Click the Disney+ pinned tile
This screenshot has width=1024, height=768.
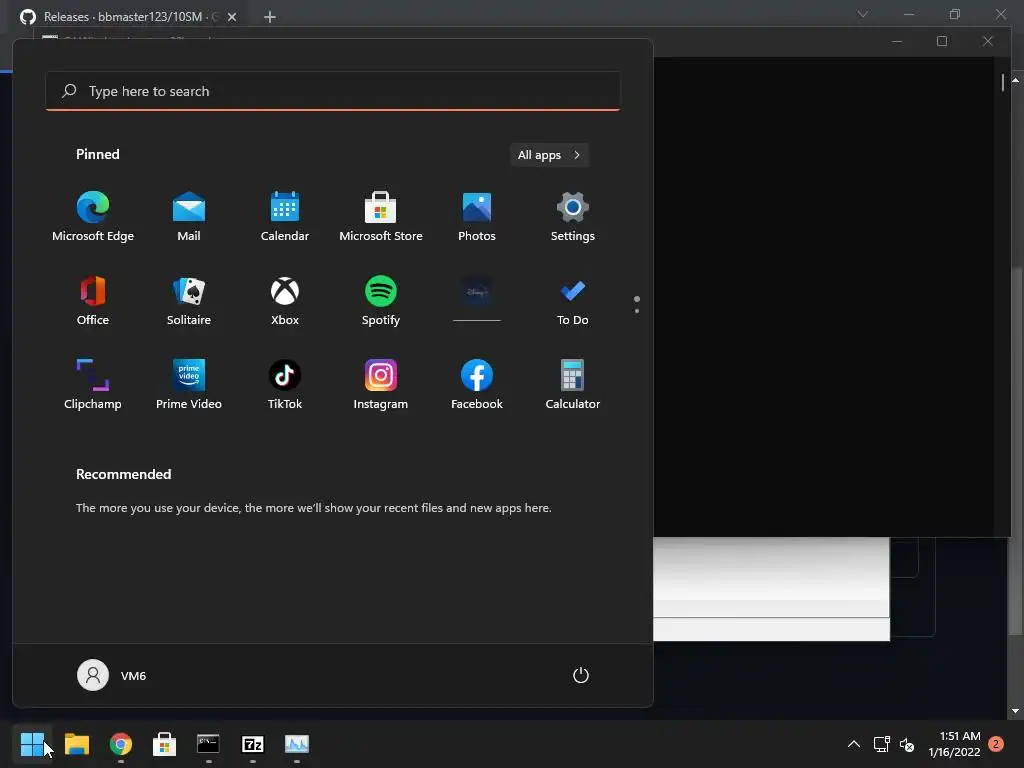[x=477, y=297]
